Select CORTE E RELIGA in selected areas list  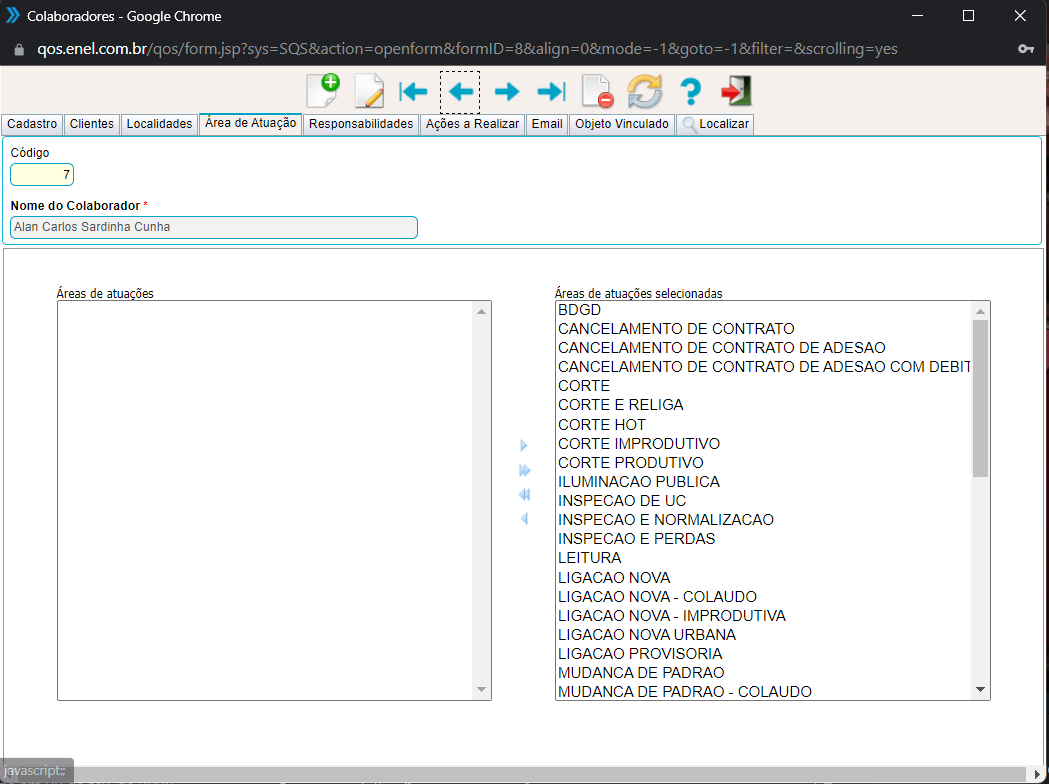621,405
